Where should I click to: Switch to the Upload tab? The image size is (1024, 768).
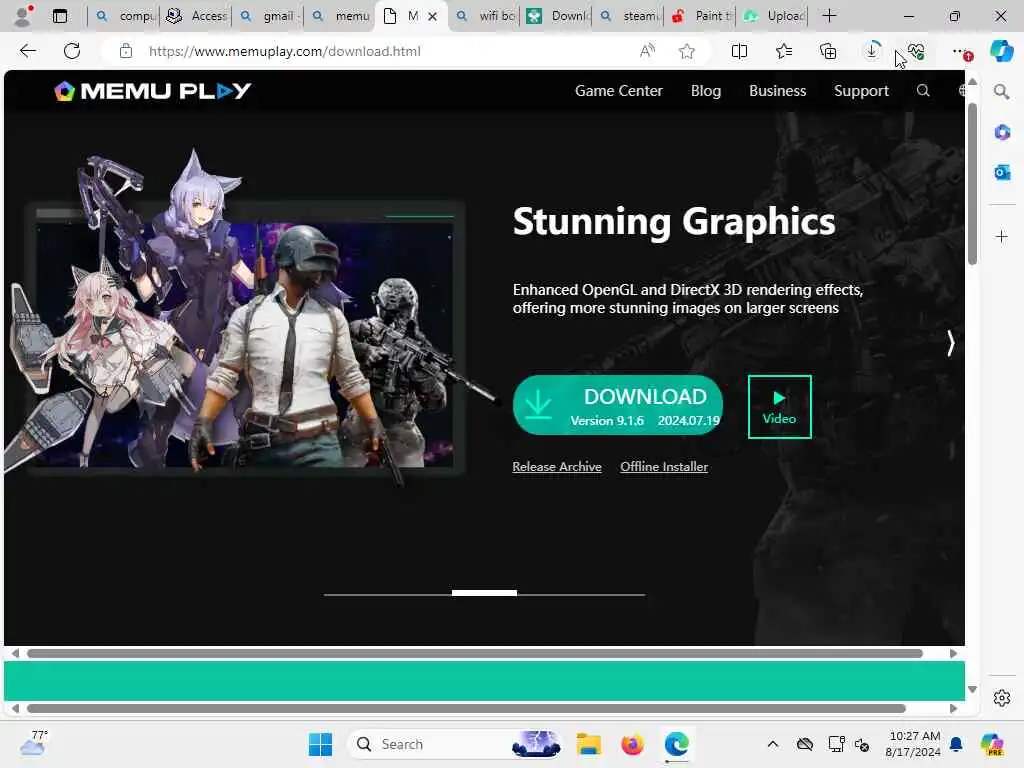(772, 16)
